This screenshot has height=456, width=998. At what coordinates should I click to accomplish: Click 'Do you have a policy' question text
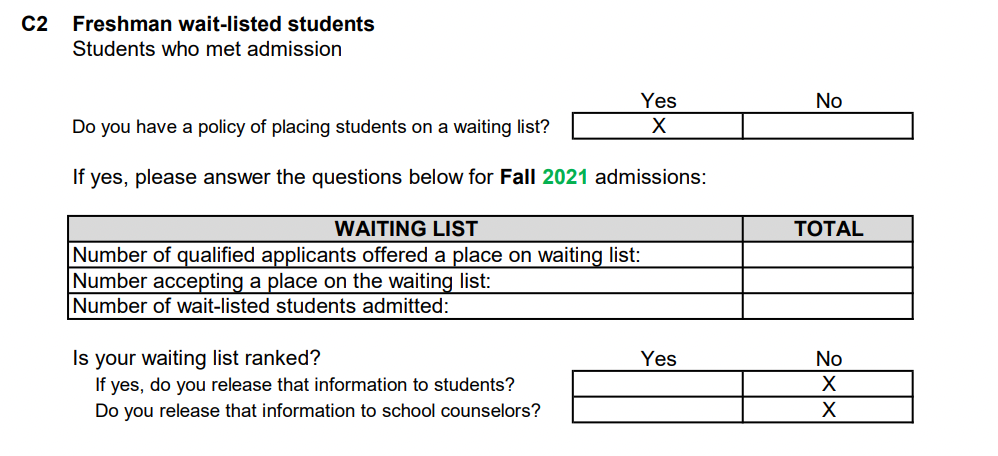[311, 127]
